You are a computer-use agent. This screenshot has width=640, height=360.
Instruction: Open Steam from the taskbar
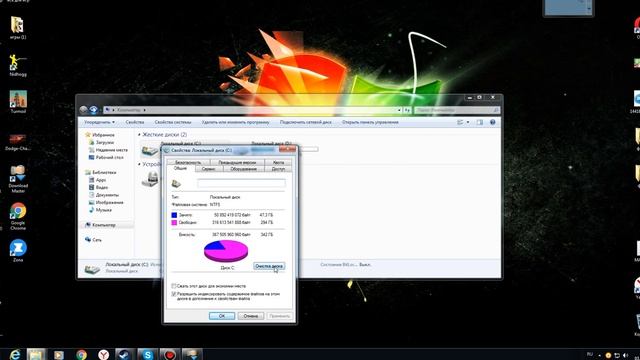click(124, 354)
